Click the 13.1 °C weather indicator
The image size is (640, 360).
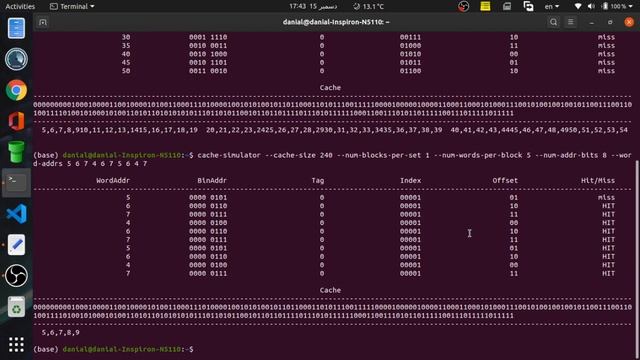pyautogui.click(x=368, y=7)
